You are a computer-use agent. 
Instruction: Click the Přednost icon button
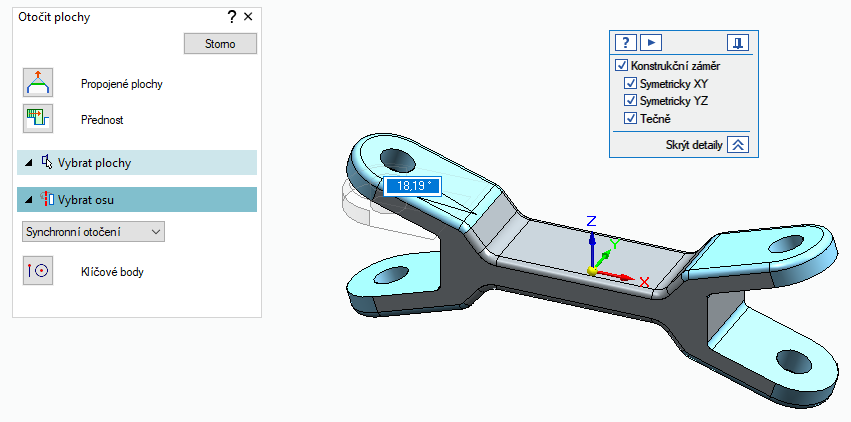(x=38, y=119)
